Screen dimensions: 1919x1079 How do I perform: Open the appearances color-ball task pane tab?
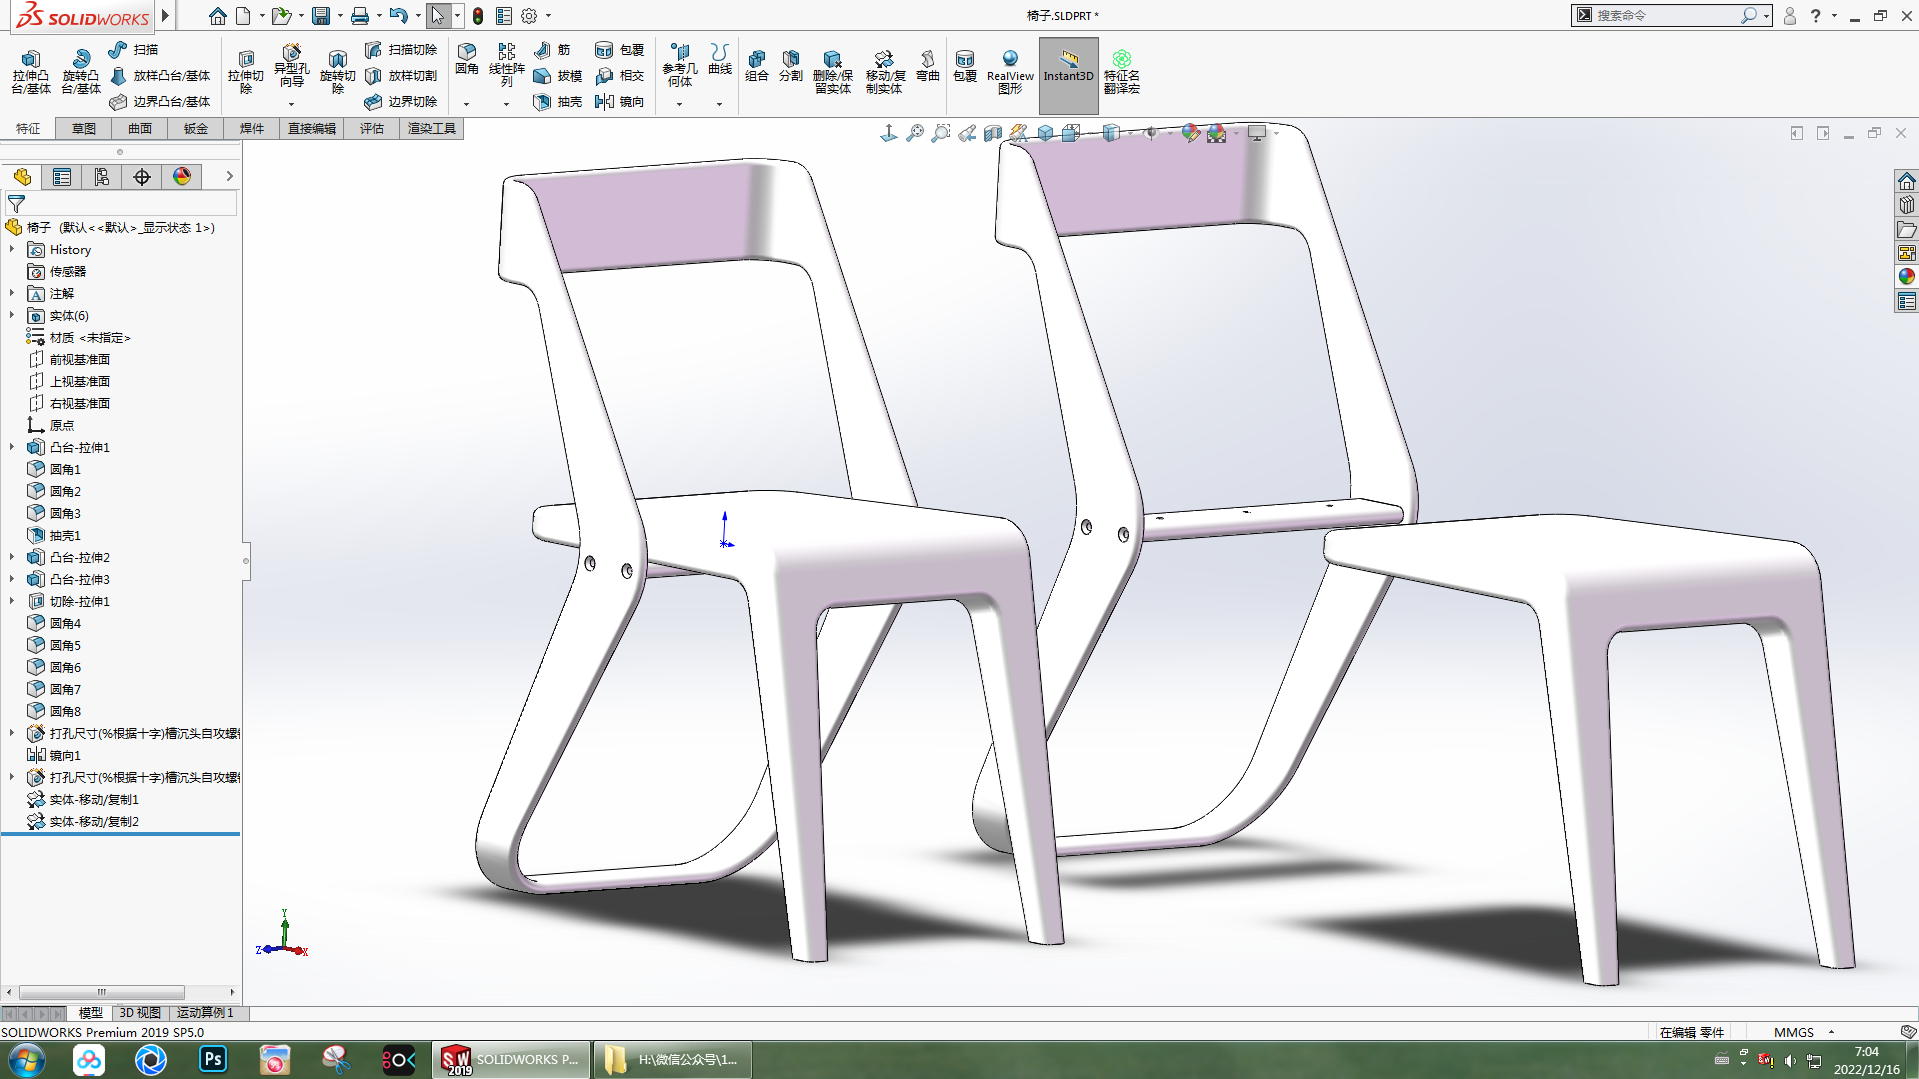click(1907, 277)
